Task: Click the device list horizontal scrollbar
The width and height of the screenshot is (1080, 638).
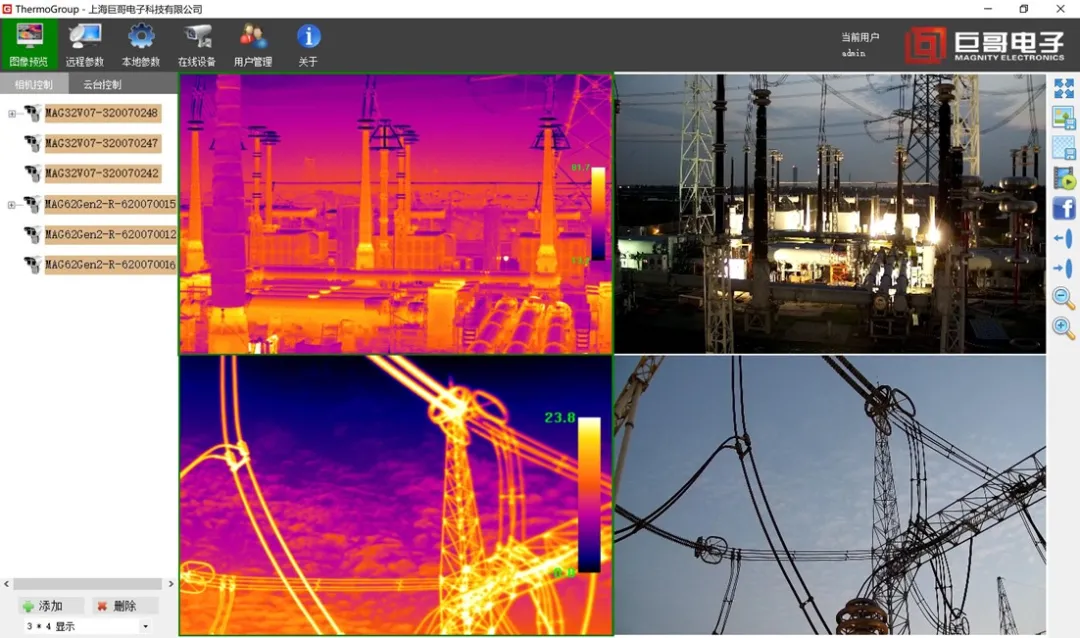Action: tap(88, 584)
